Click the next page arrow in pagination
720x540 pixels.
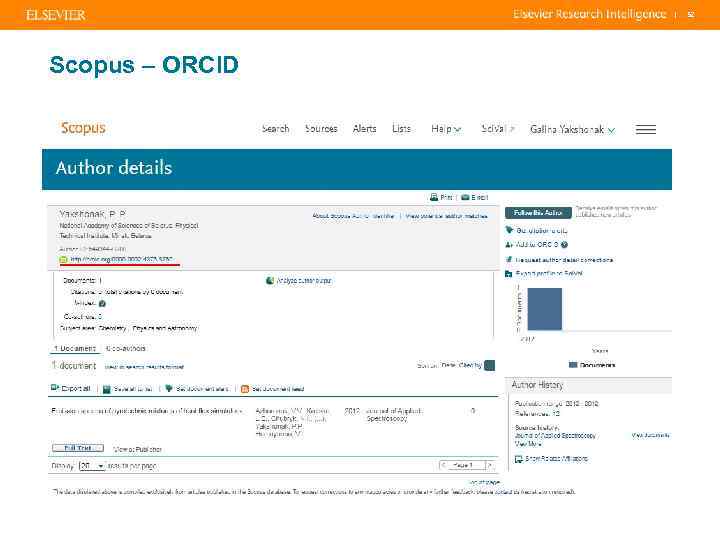[x=490, y=466]
